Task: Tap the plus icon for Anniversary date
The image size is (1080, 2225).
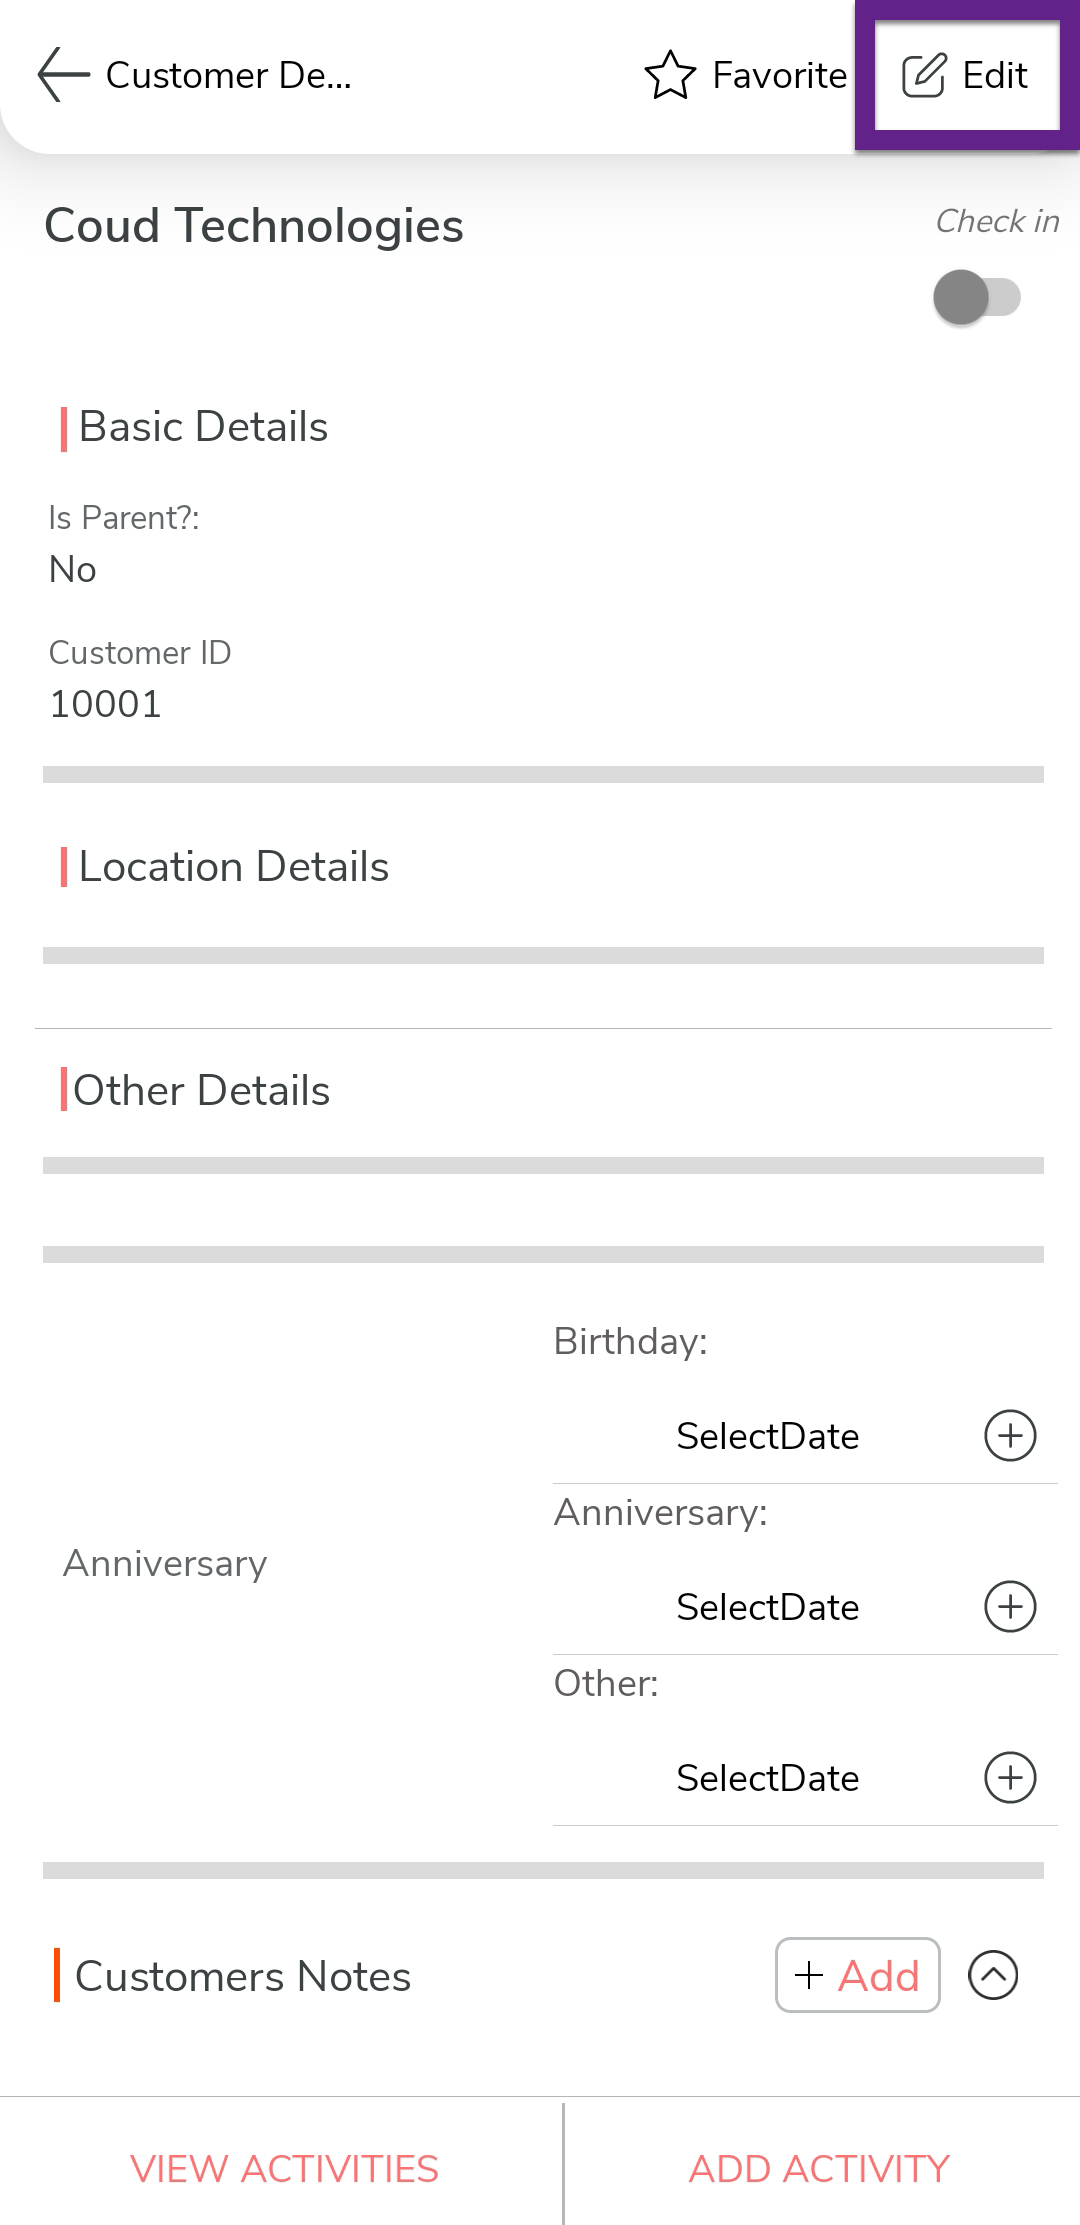Action: (1010, 1607)
